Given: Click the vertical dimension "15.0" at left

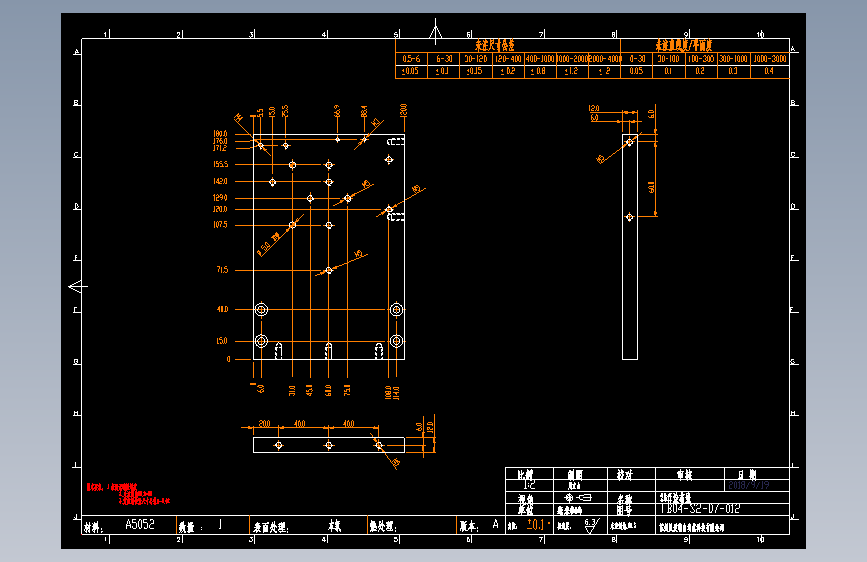Looking at the screenshot, I should [222, 341].
